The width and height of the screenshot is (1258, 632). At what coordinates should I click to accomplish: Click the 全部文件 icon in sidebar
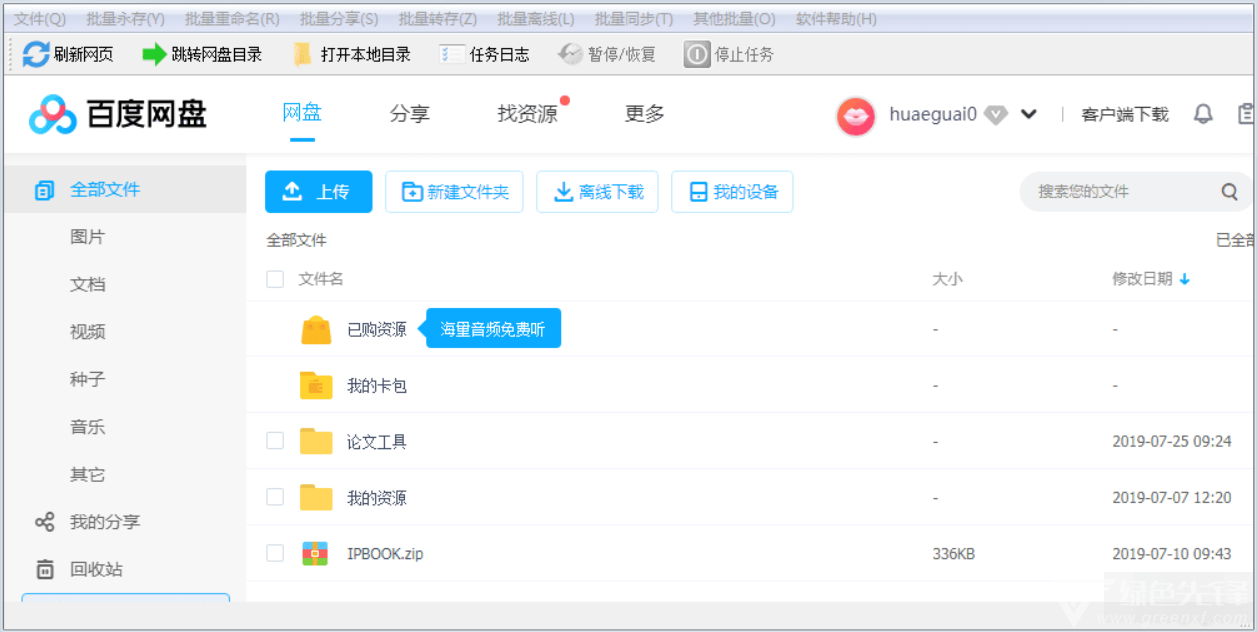pyautogui.click(x=45, y=190)
